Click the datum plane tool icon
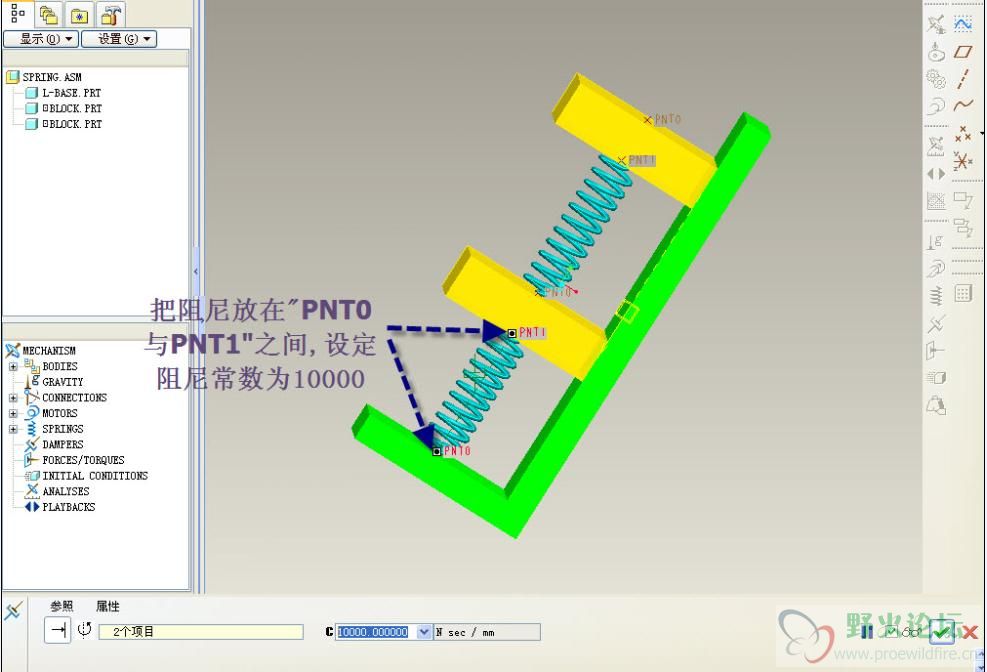Image resolution: width=987 pixels, height=672 pixels. tap(963, 52)
